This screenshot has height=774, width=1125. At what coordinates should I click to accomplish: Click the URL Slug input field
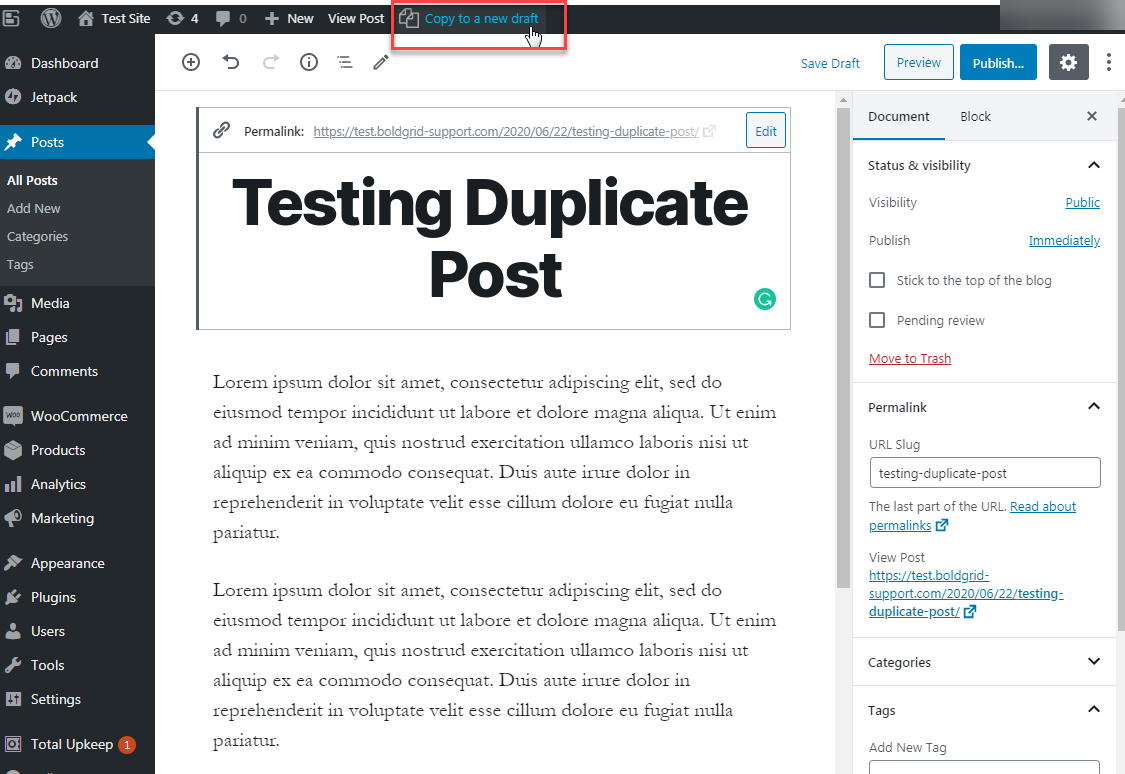point(984,472)
